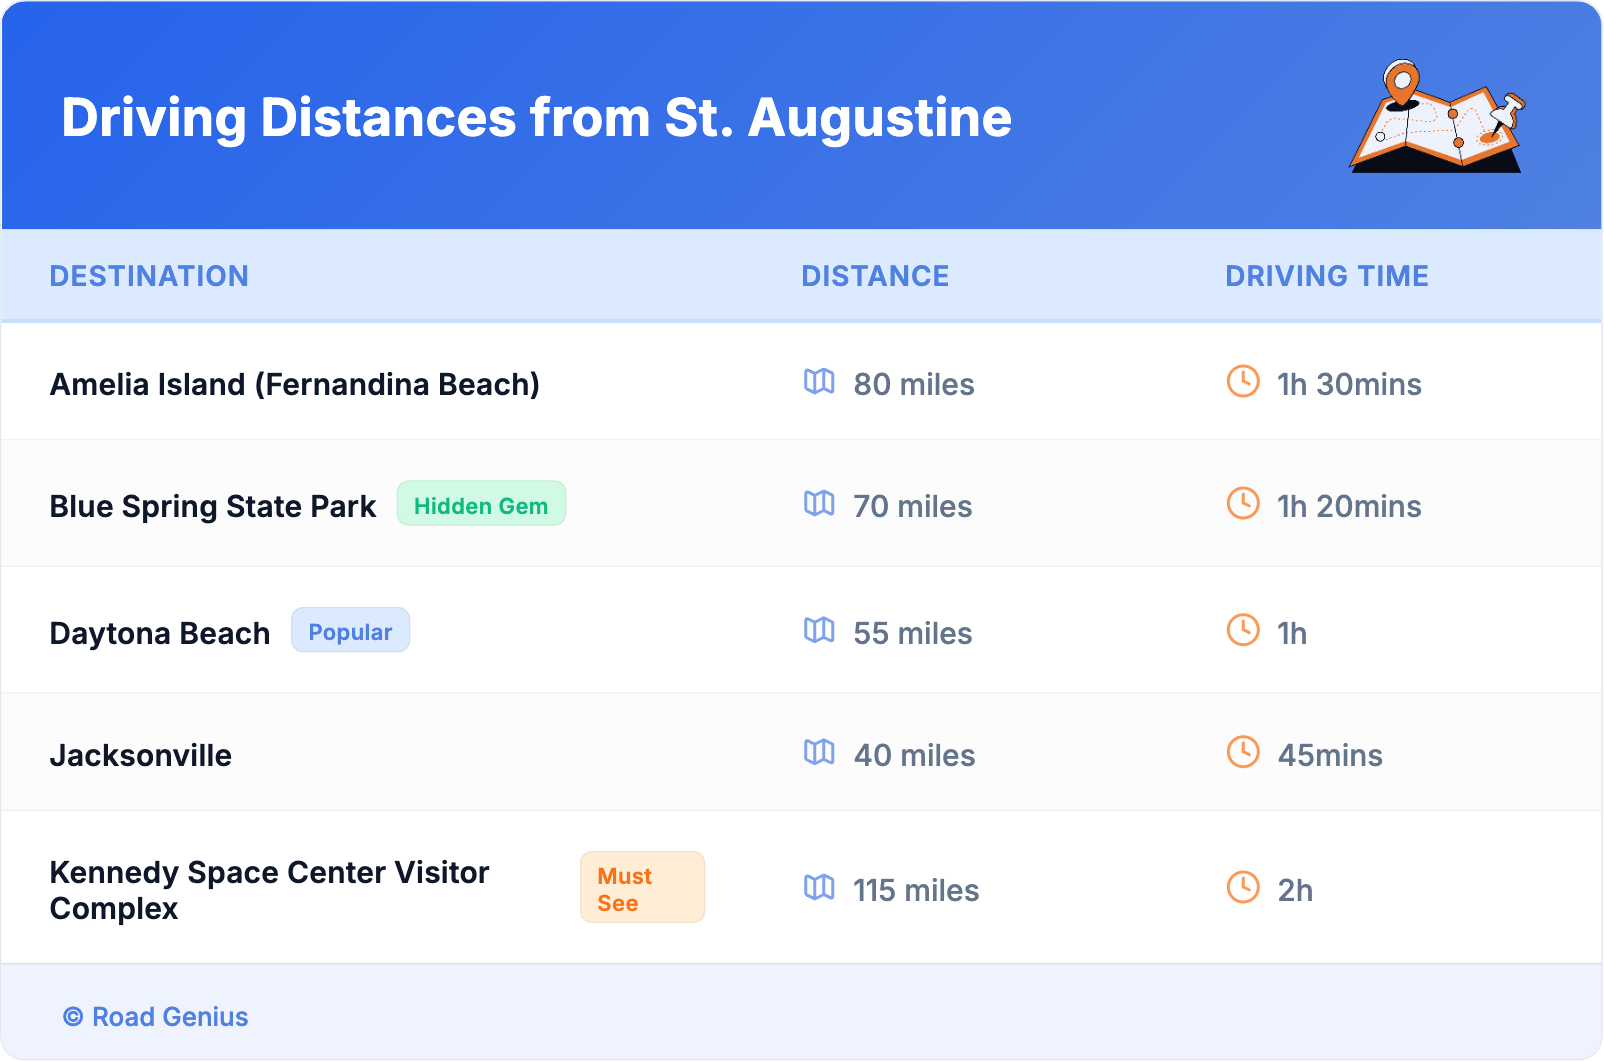This screenshot has width=1604, height=1062.
Task: Click clock icon beside 2h
Action: coord(1243,888)
